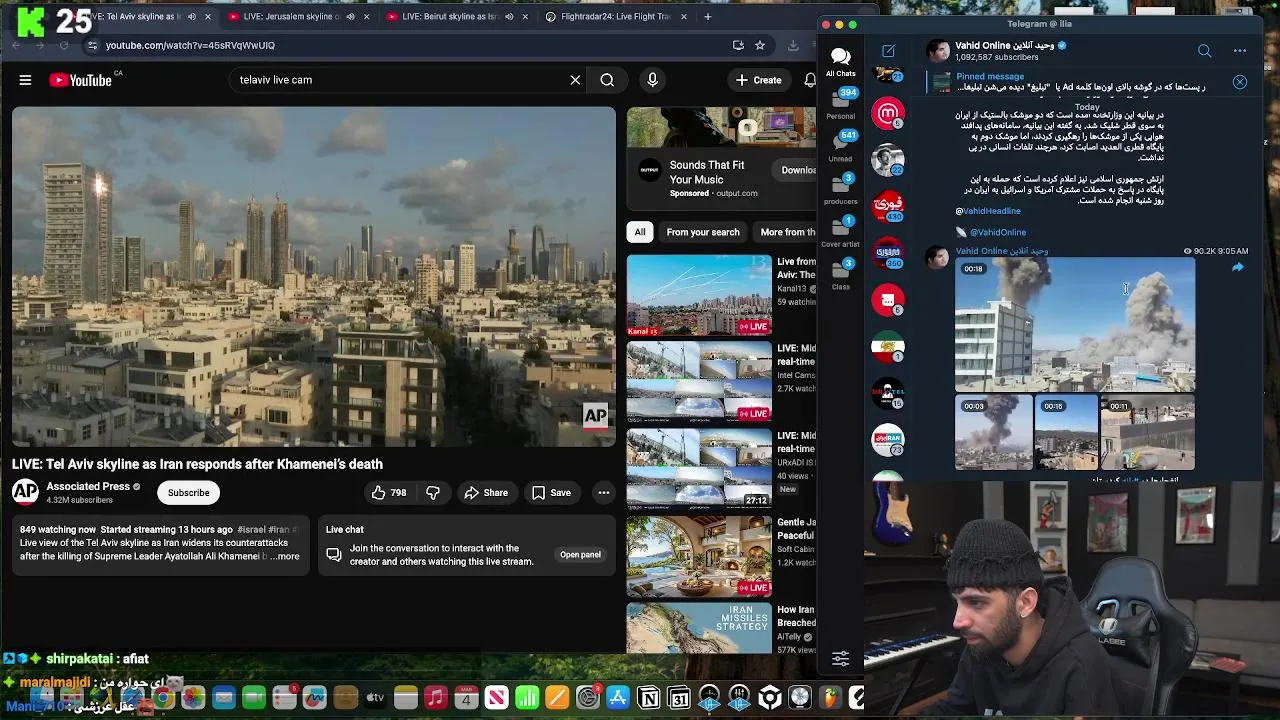
Task: Mute the Tel Aviv tab audio
Action: tap(191, 17)
